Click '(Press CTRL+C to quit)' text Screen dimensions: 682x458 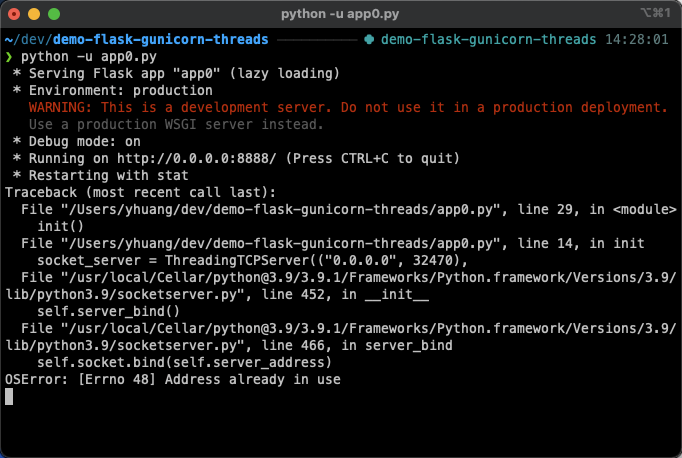pos(373,158)
